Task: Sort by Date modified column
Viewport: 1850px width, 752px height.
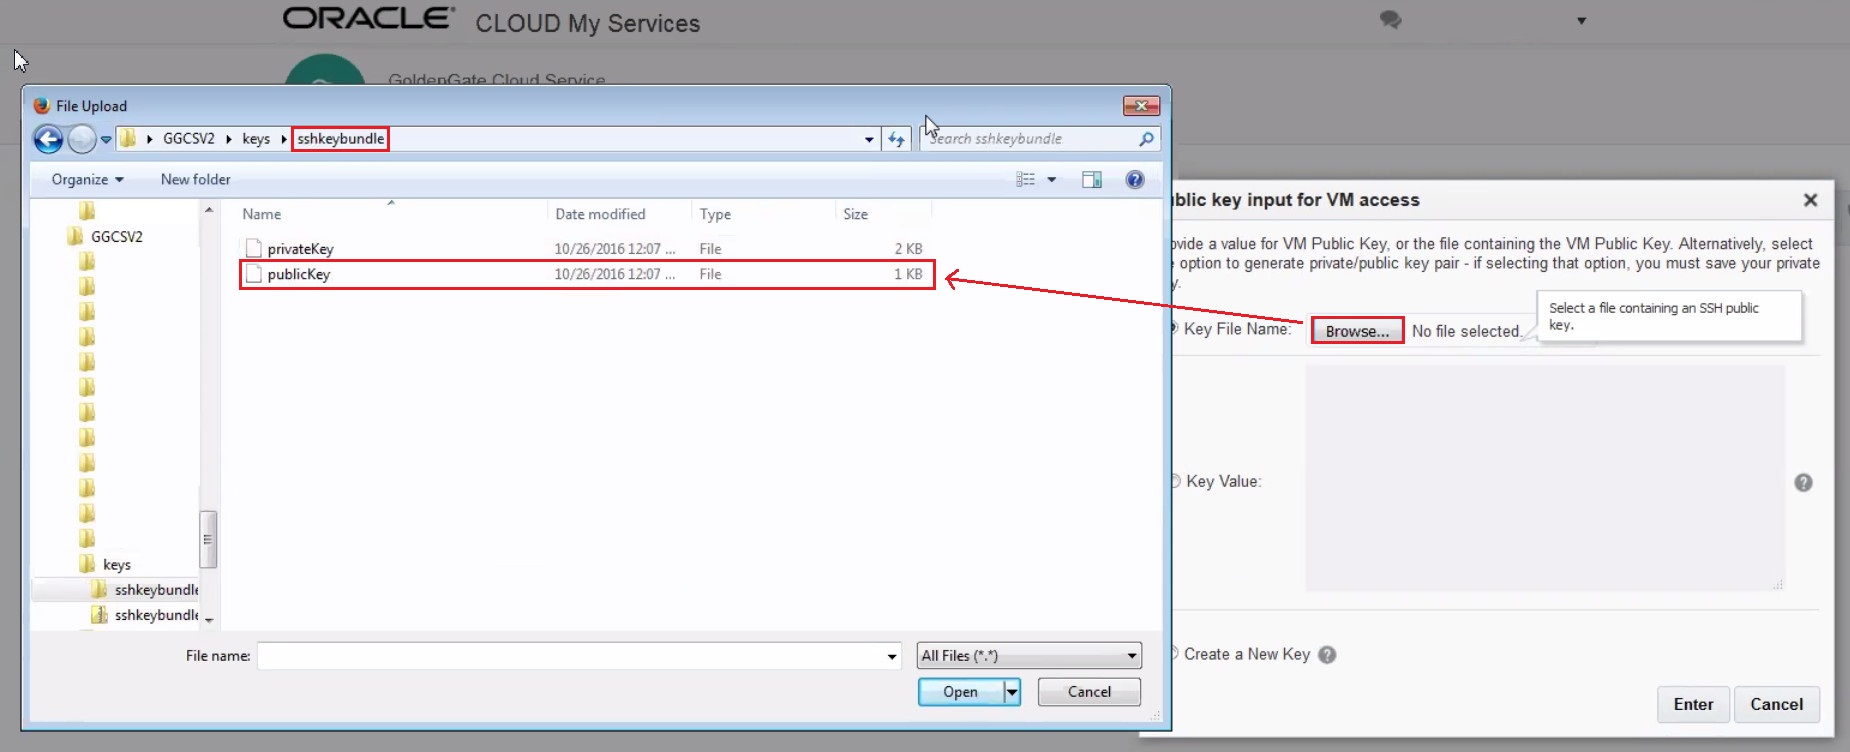Action: [x=600, y=214]
